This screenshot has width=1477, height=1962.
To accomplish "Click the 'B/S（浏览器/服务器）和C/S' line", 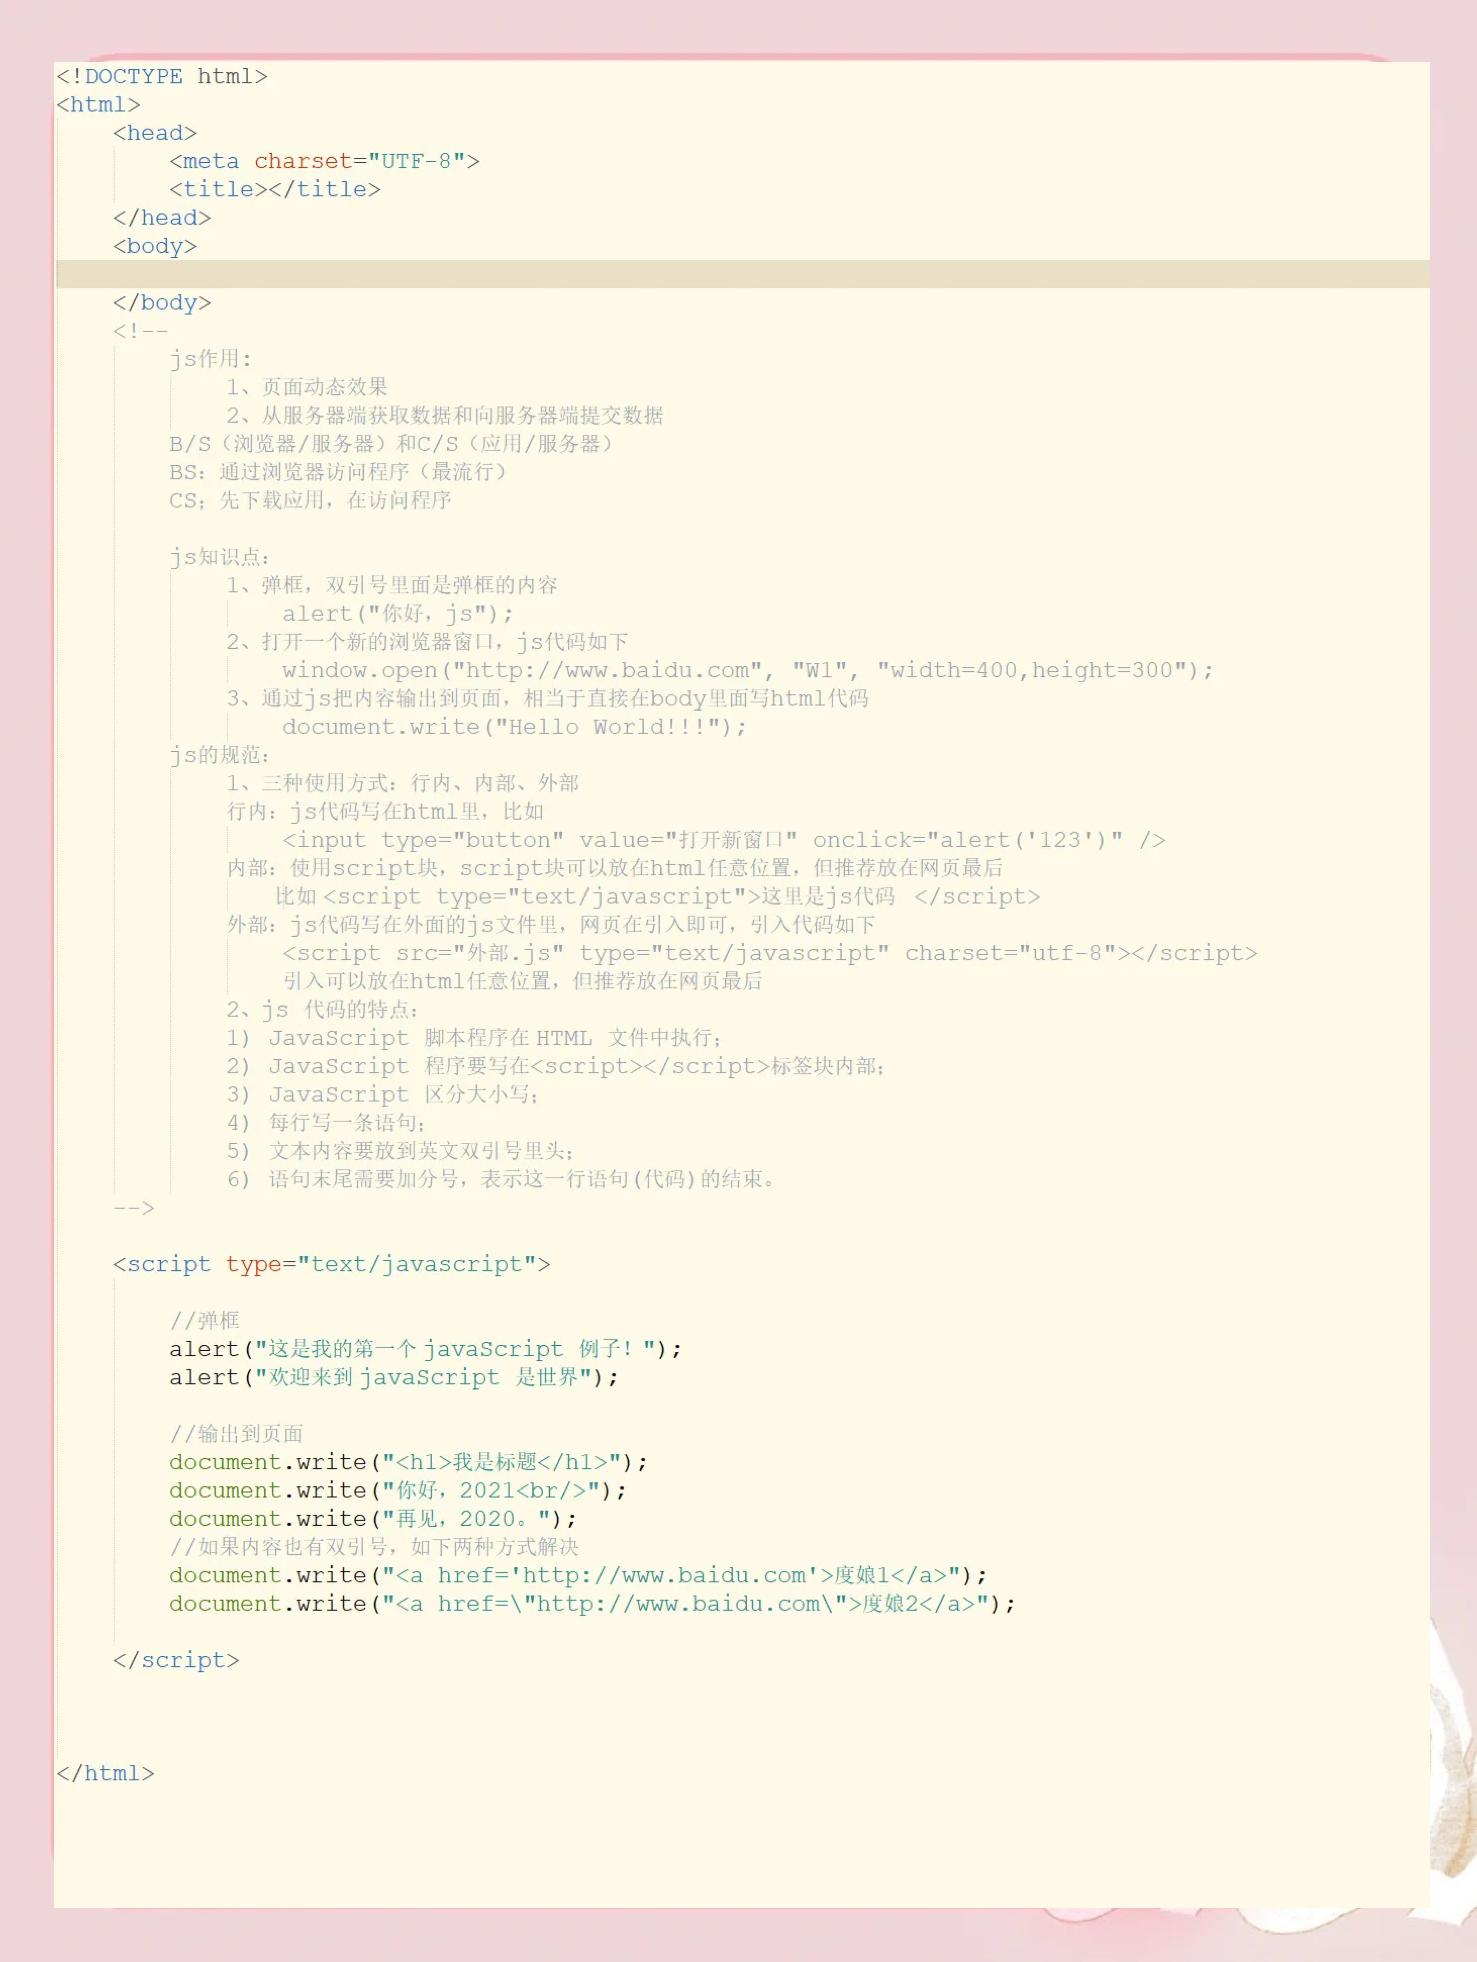I will pyautogui.click(x=391, y=444).
